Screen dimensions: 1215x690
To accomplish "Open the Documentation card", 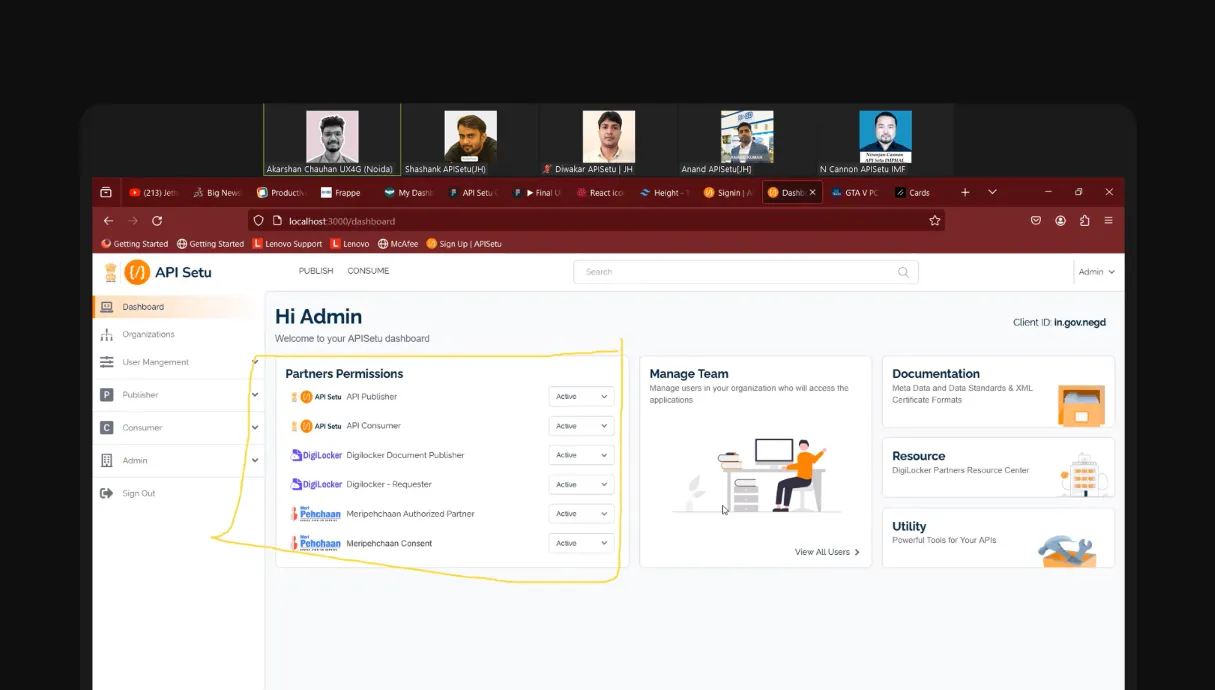I will coord(998,394).
